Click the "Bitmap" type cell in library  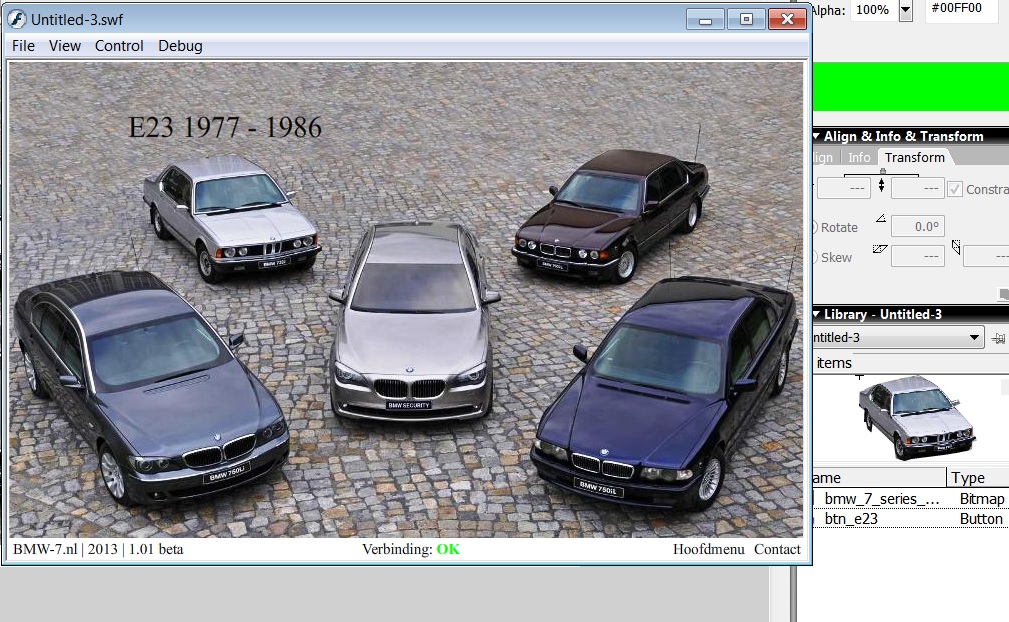point(981,499)
